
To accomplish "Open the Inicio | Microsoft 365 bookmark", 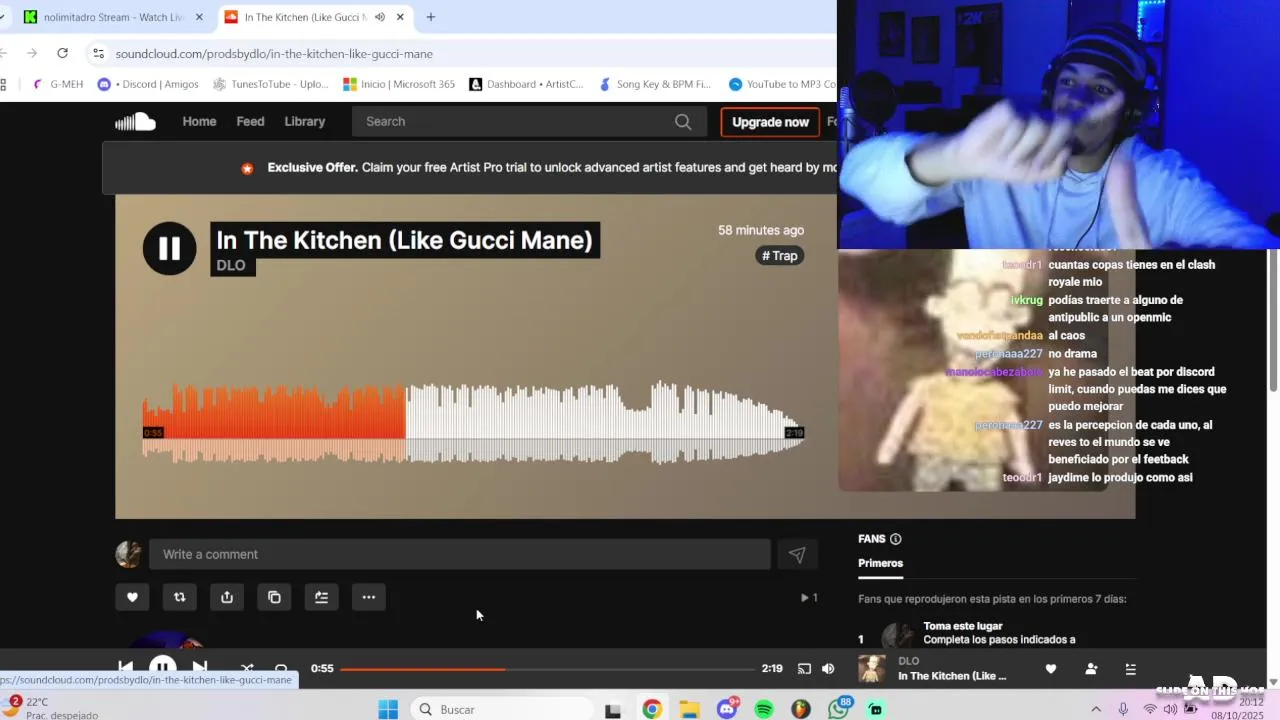I will click(399, 84).
